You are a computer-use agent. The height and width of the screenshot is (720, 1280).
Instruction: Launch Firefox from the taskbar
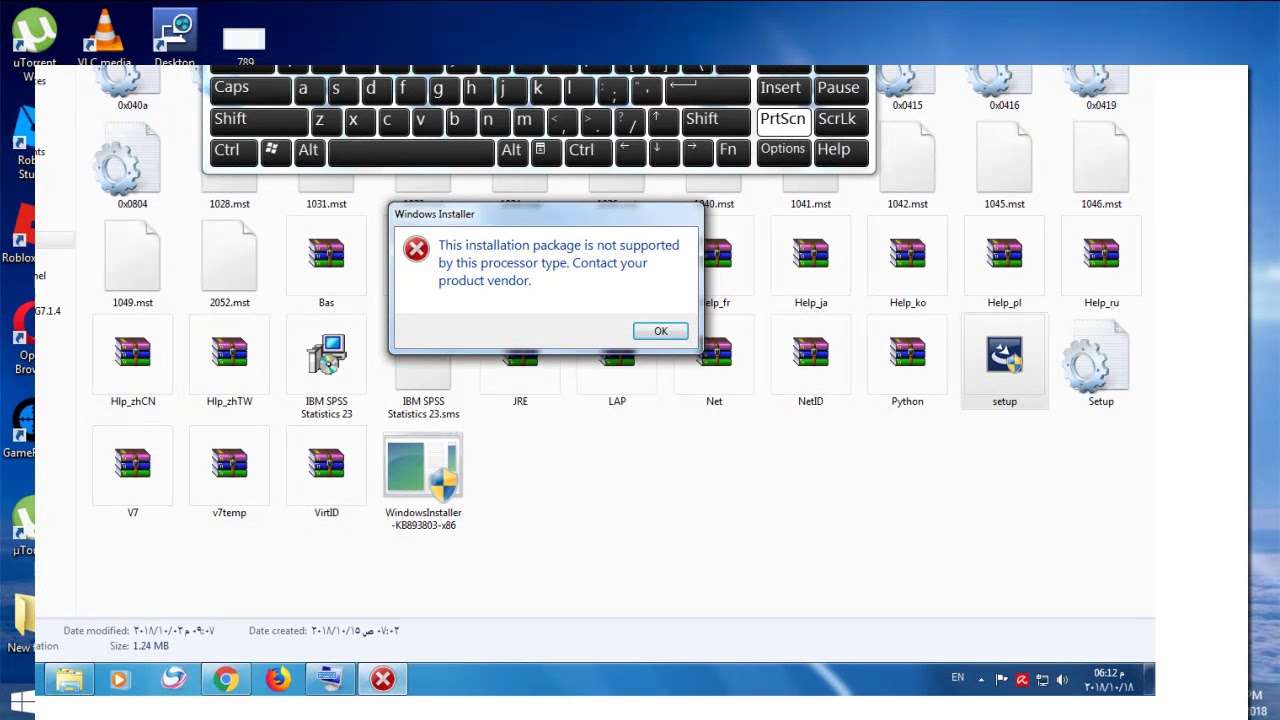tap(278, 680)
